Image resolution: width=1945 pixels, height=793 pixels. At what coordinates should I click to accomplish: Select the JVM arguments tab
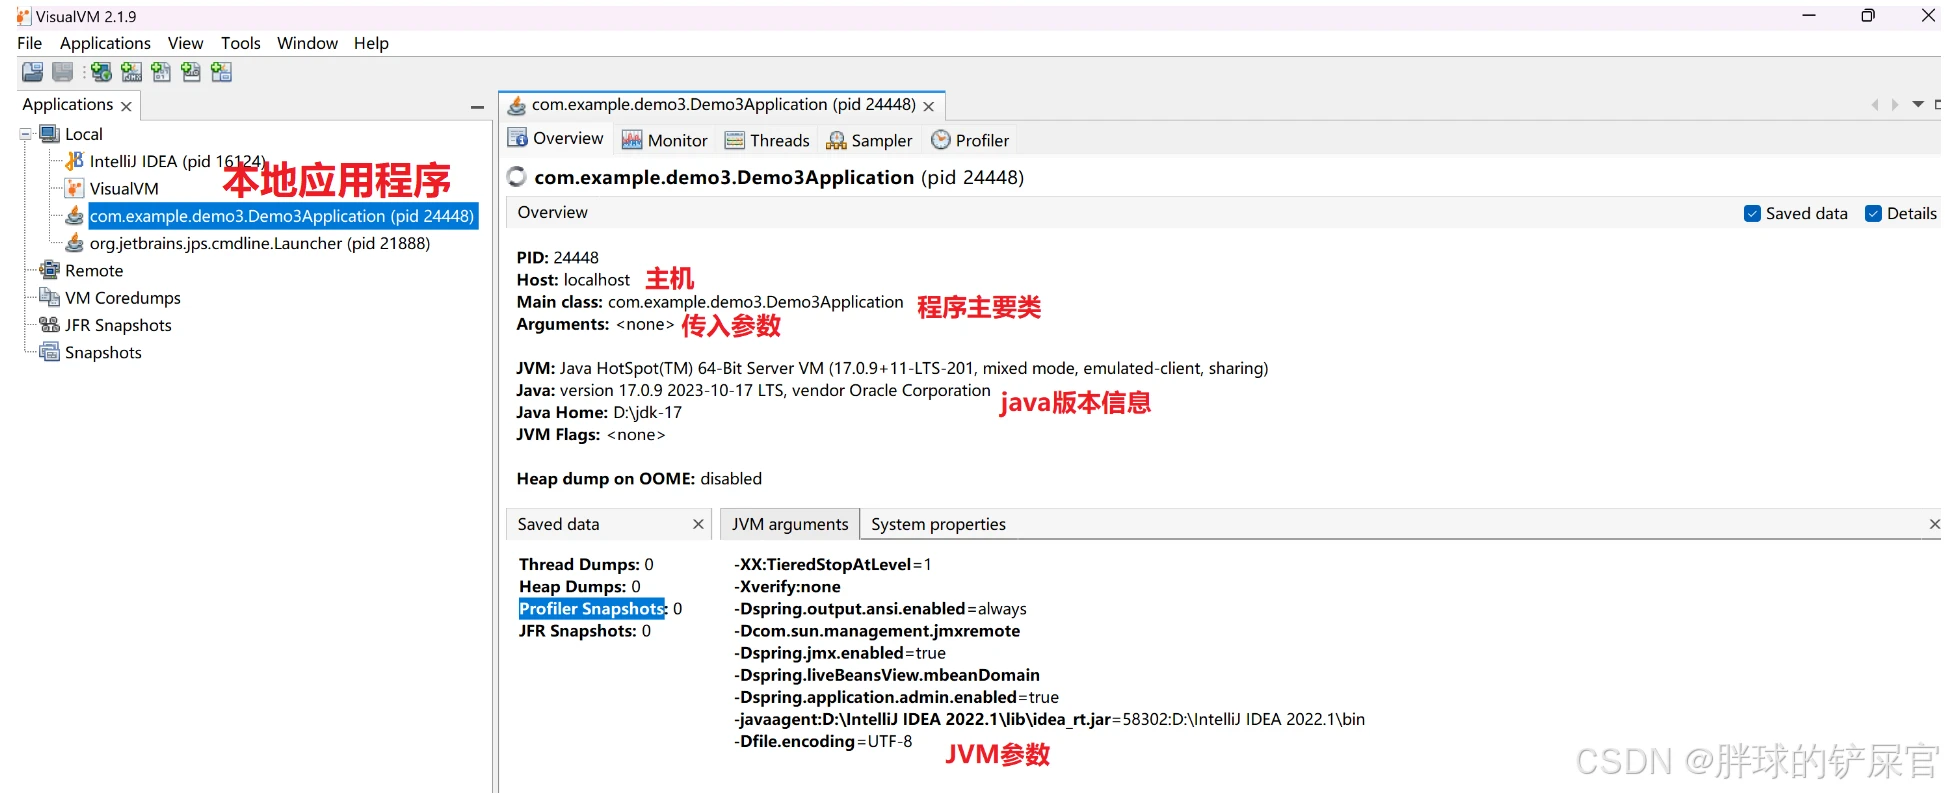pos(790,524)
